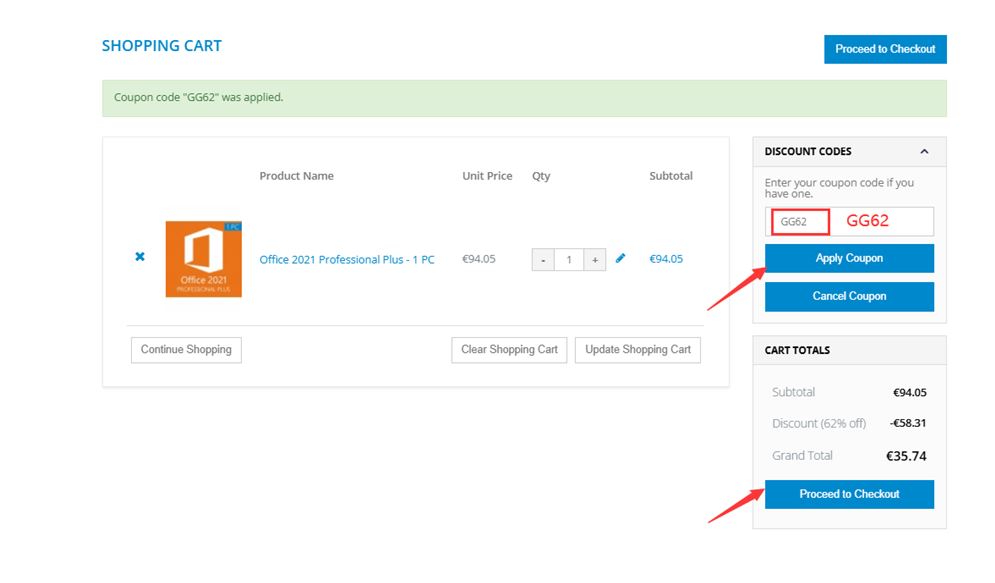Click the Discount Codes panel title

click(808, 152)
